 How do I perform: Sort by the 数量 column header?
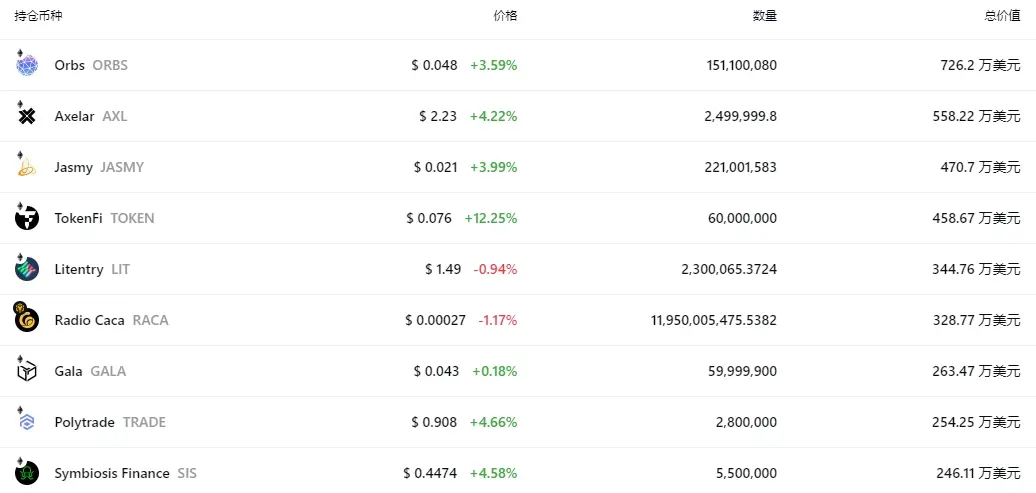764,16
